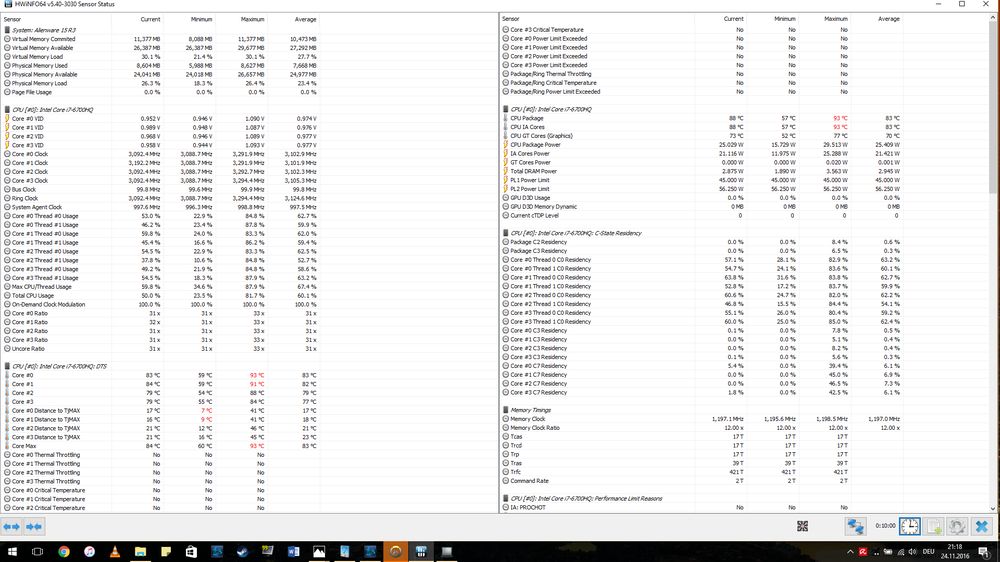Screen dimensions: 1000x562
Task: Reset the clock timer button
Action: pyautogui.click(x=910, y=526)
